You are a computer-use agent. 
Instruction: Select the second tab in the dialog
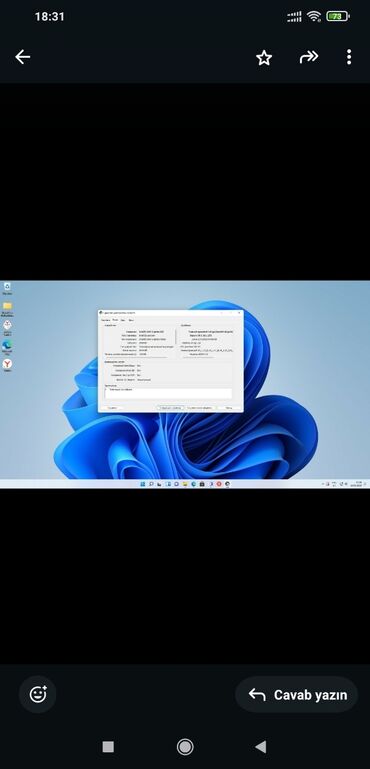(115, 320)
